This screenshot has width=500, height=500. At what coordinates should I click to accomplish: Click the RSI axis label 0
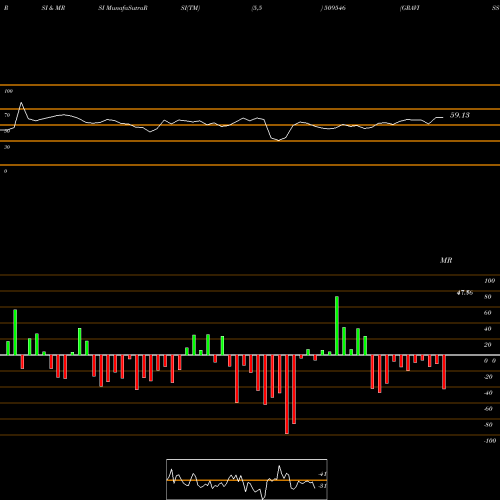coord(5,171)
